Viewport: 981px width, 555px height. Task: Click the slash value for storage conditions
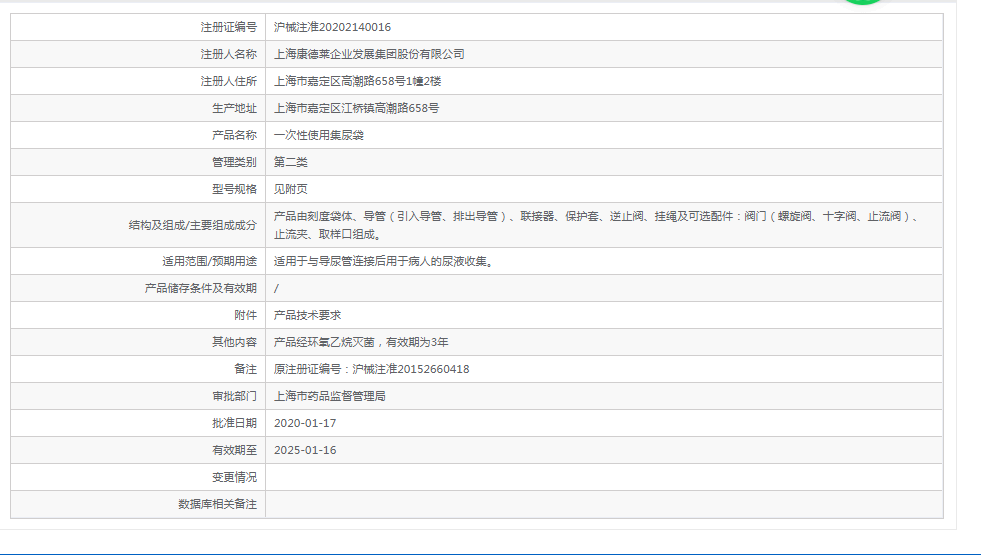[x=277, y=288]
